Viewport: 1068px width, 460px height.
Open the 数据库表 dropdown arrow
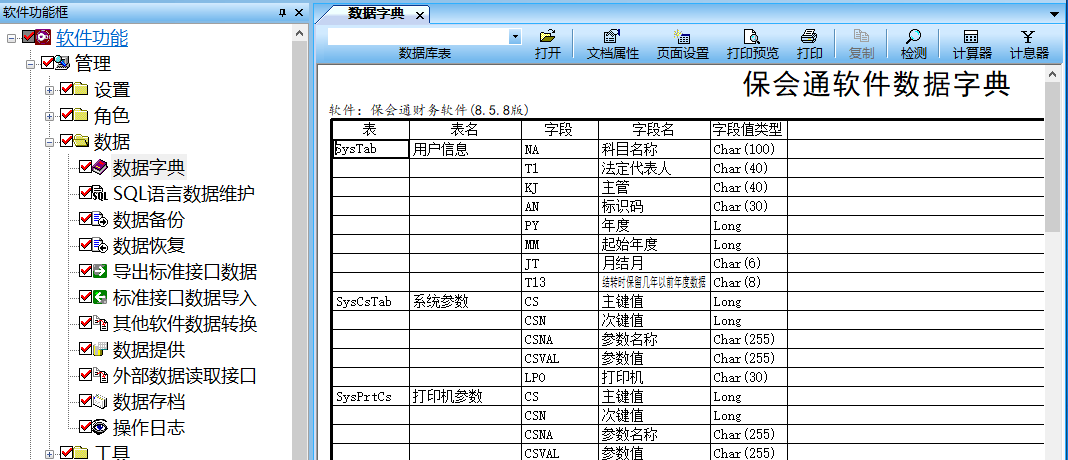(515, 37)
